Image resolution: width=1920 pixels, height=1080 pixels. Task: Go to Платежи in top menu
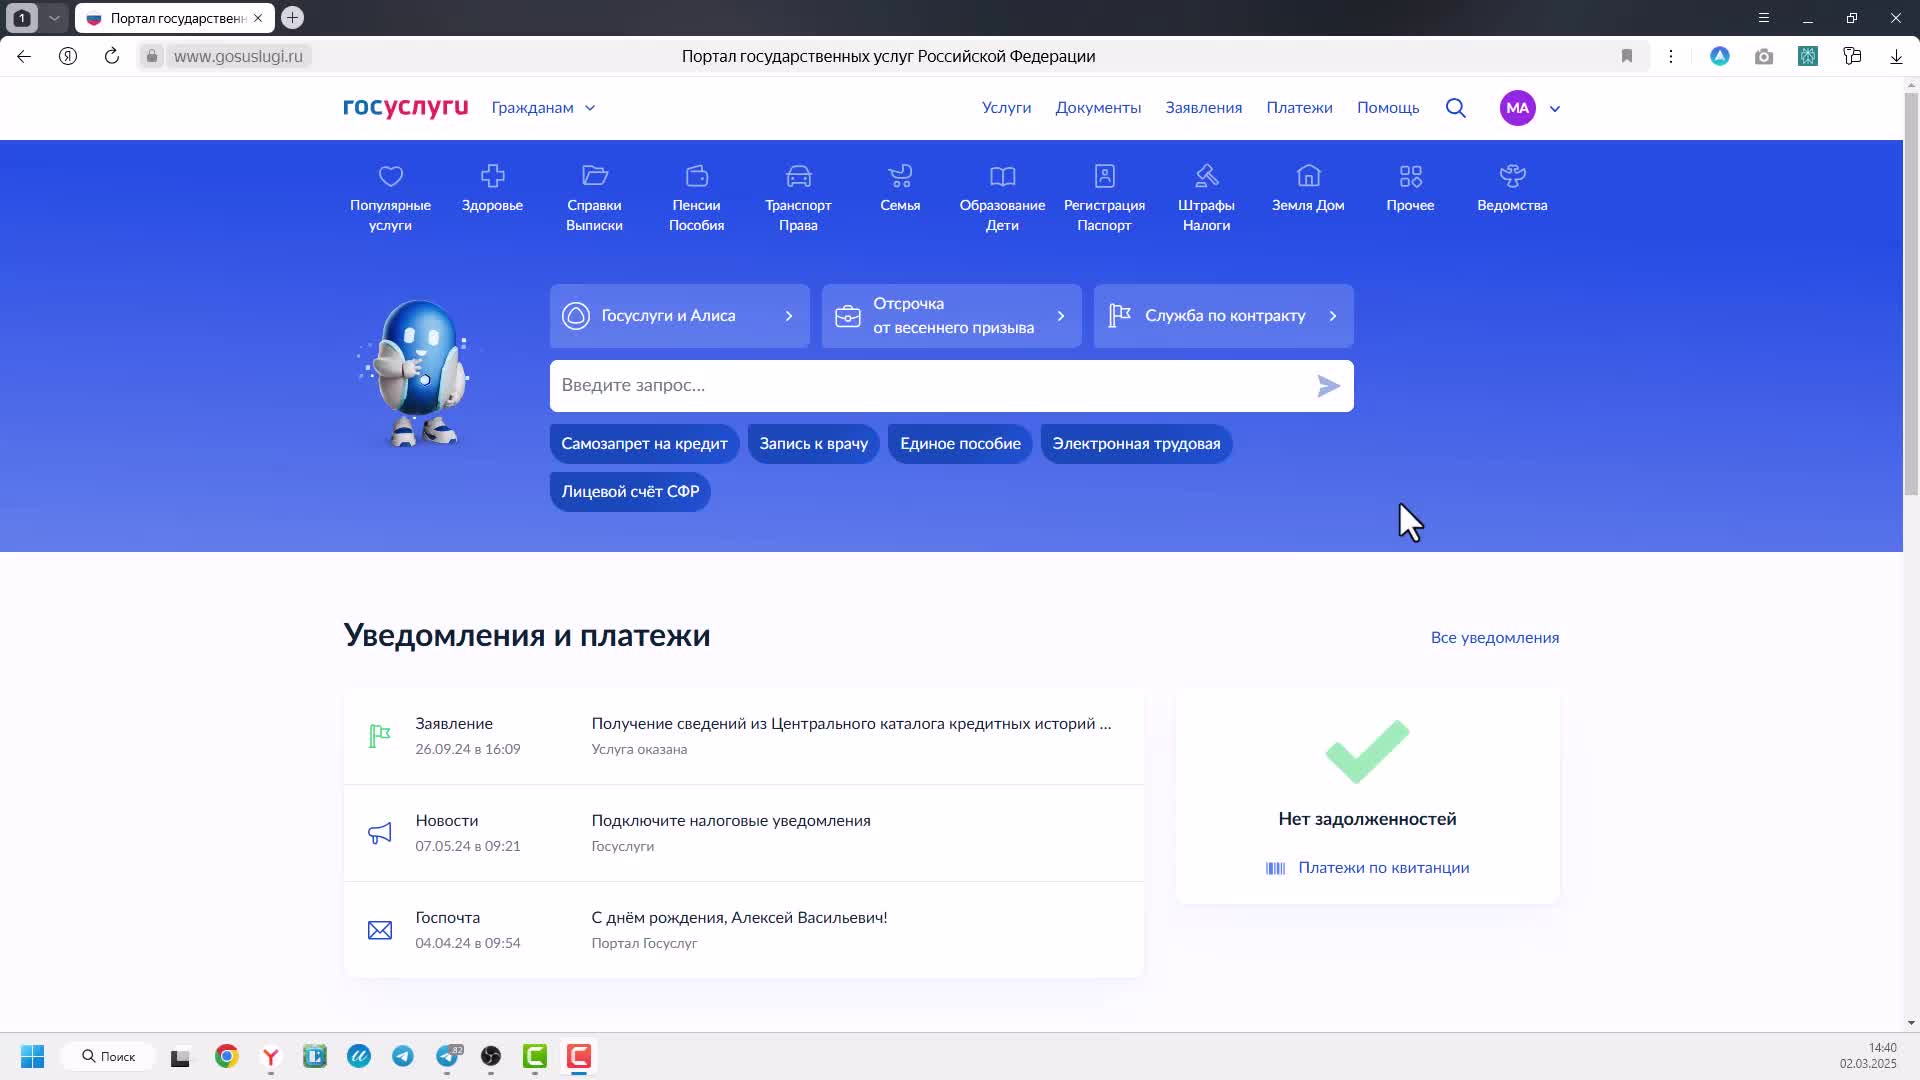tap(1299, 108)
